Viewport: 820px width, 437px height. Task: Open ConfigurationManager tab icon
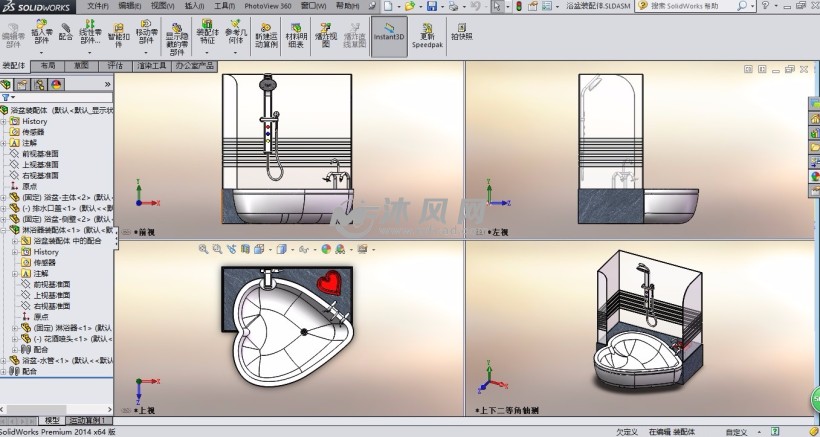[39, 85]
